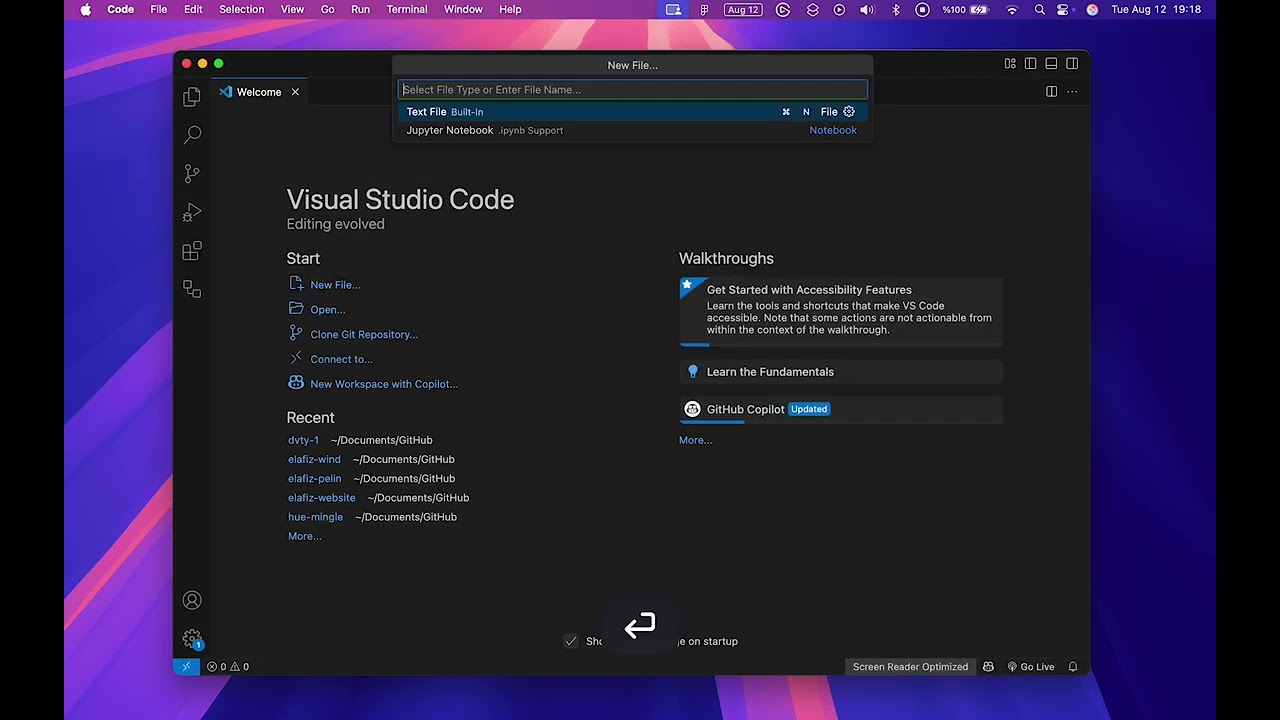1280x720 pixels.
Task: Open the Search view icon
Action: point(192,135)
